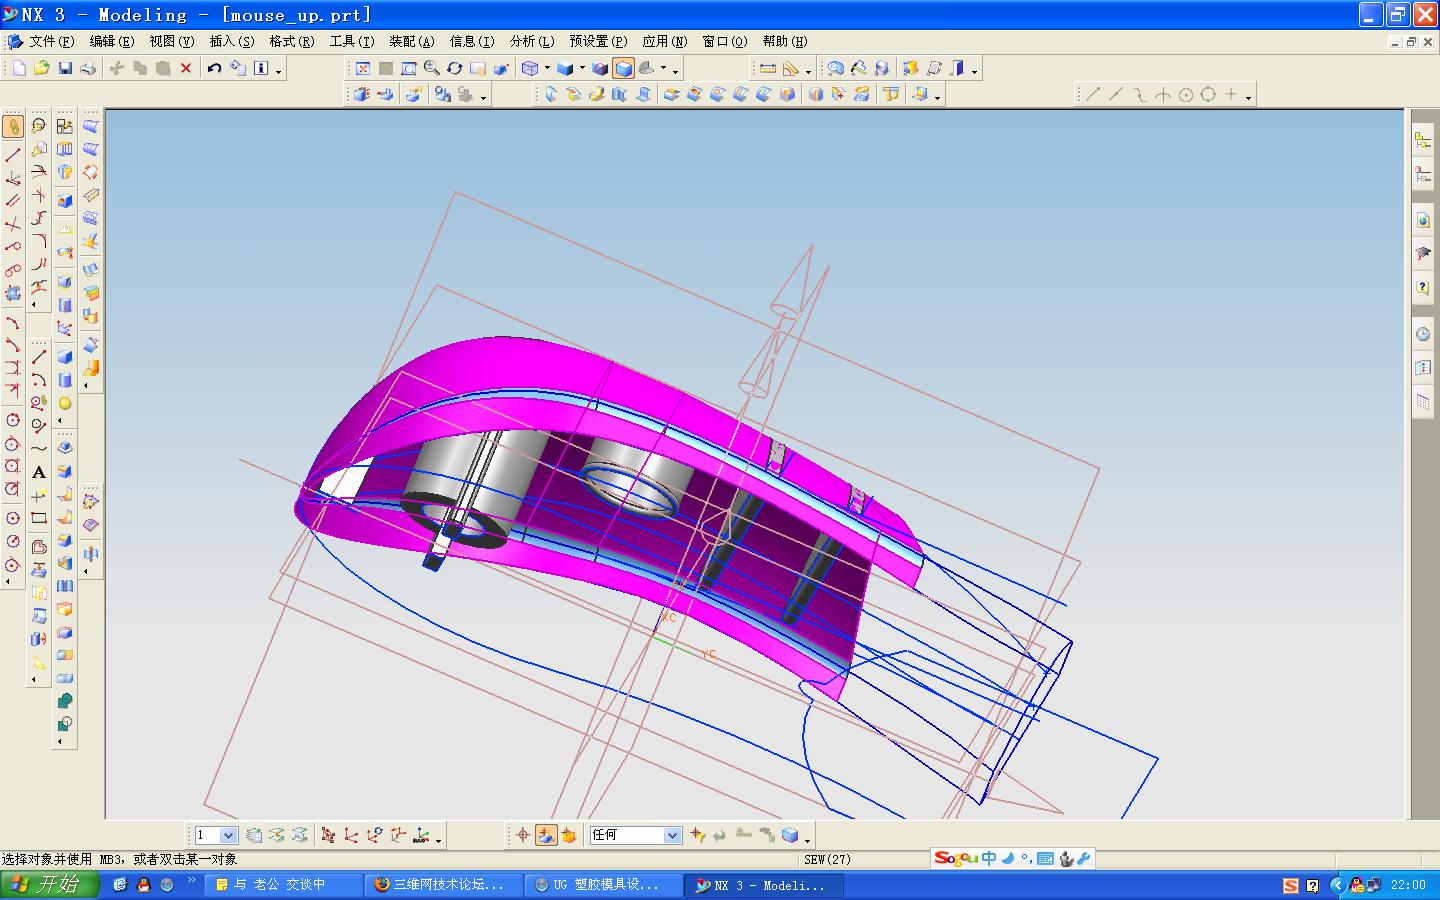The height and width of the screenshot is (900, 1440).
Task: Click the New file icon
Action: (19, 68)
